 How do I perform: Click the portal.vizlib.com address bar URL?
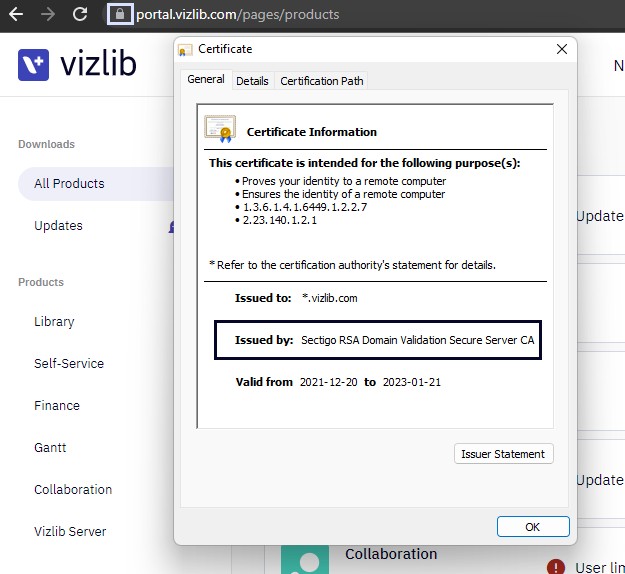click(238, 15)
